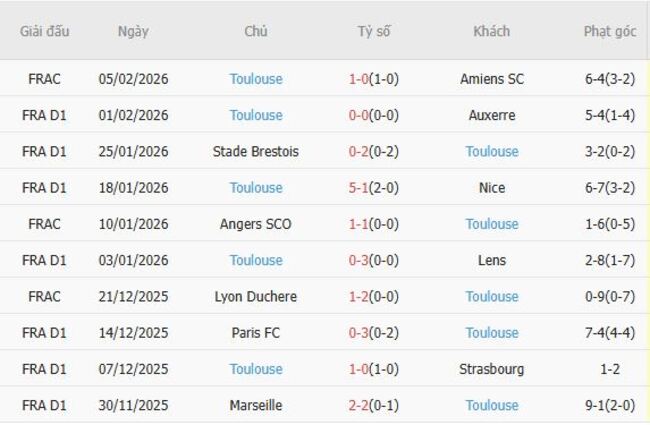Click the Stade Brestois team name

pos(255,152)
